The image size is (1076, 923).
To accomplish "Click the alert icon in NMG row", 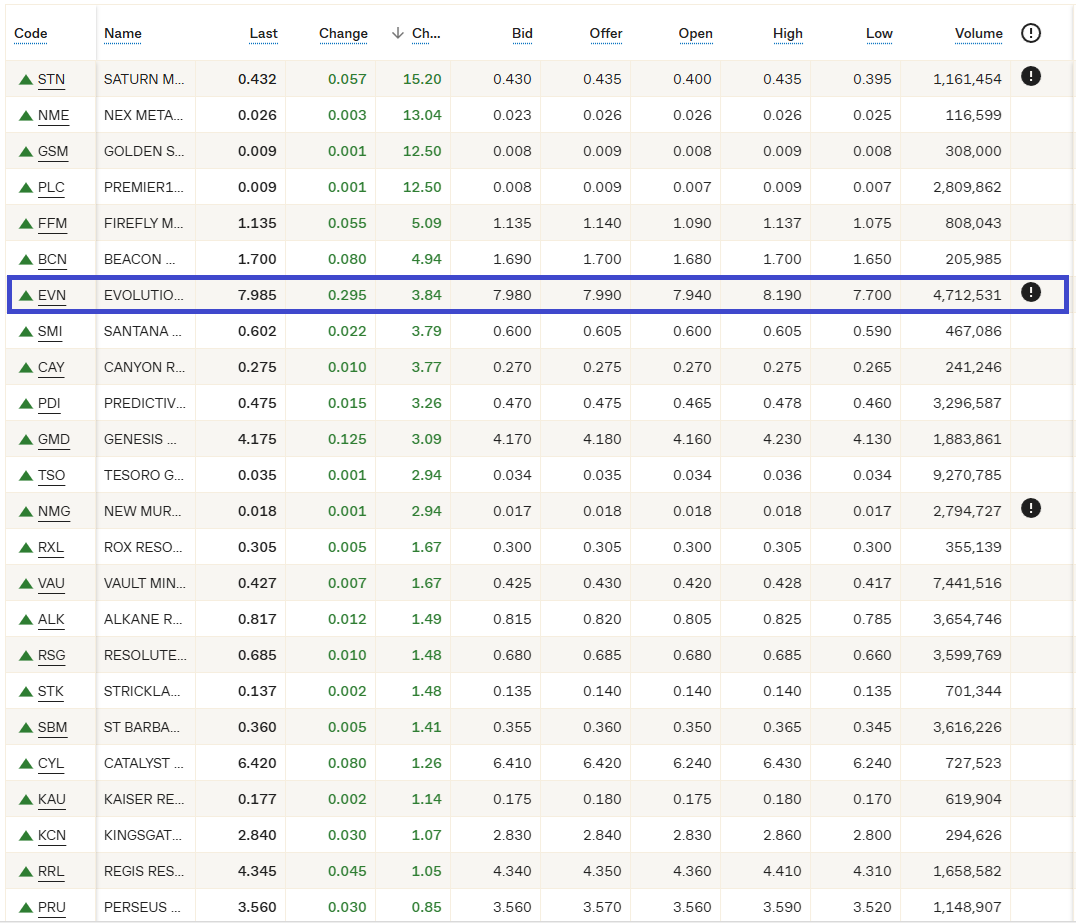I will (1031, 508).
